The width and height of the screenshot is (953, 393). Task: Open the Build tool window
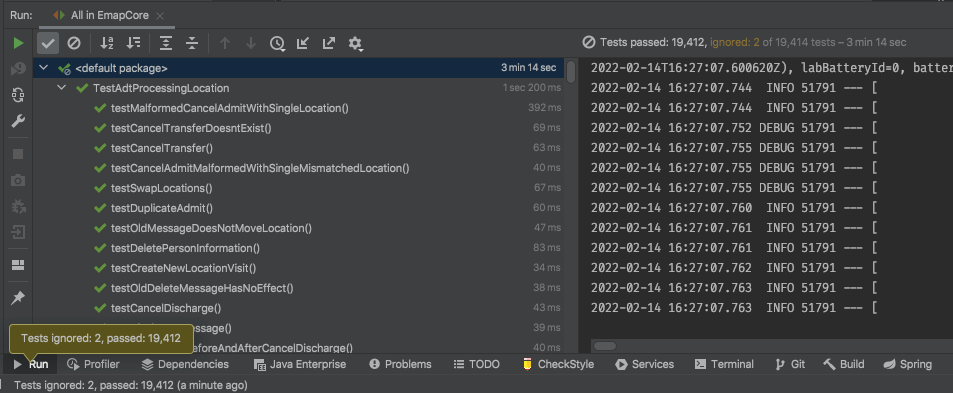tap(844, 364)
